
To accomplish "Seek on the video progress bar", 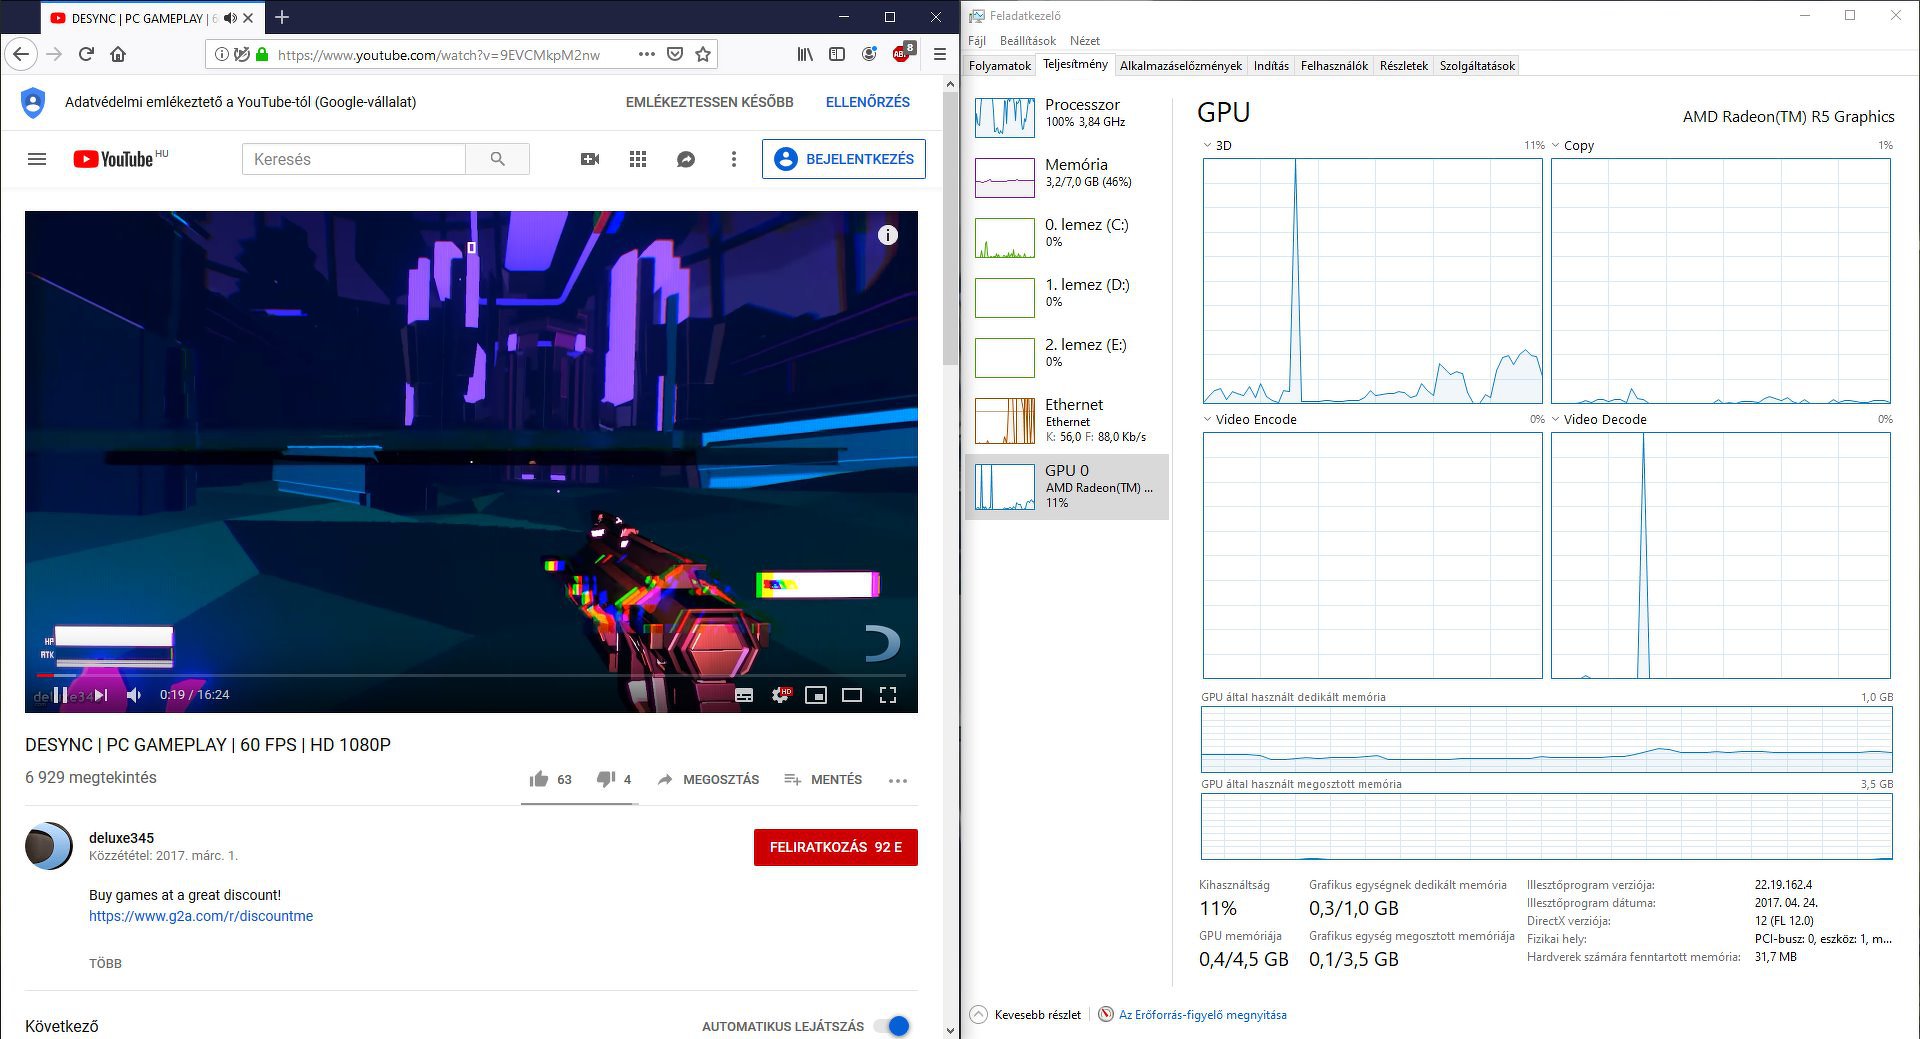I will (x=471, y=676).
